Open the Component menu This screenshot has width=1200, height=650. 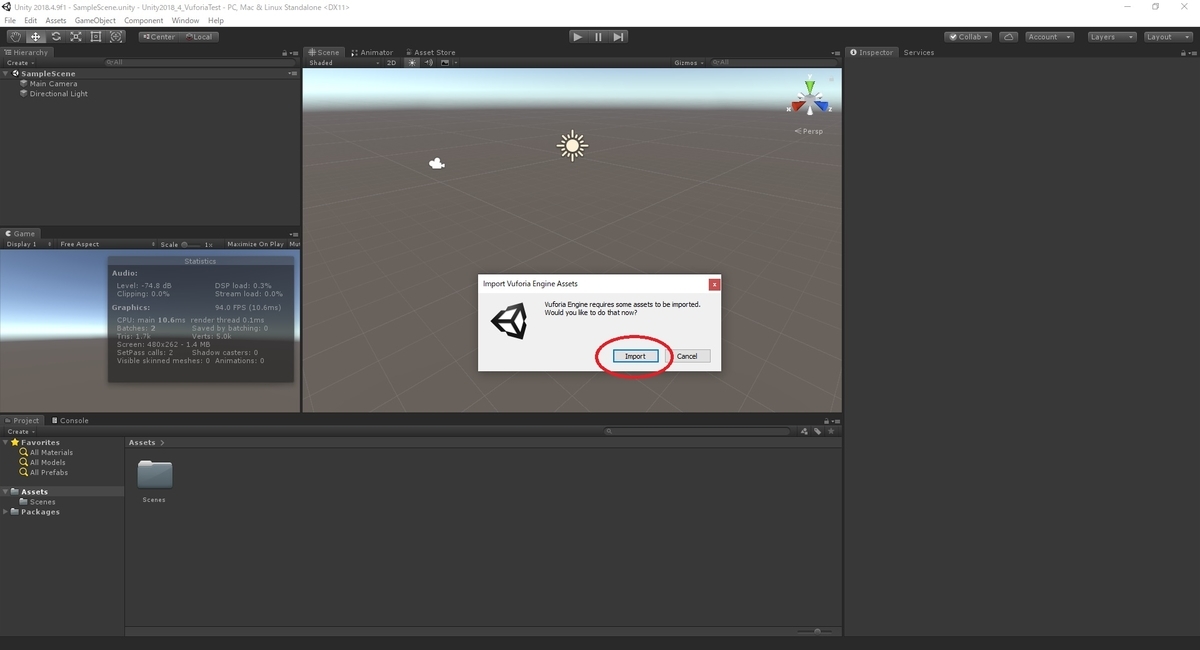(144, 20)
